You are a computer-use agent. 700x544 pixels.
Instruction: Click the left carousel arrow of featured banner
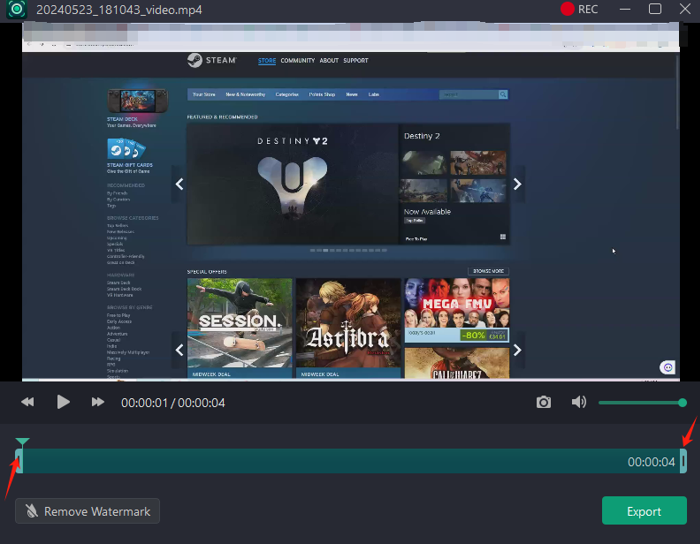click(x=180, y=184)
